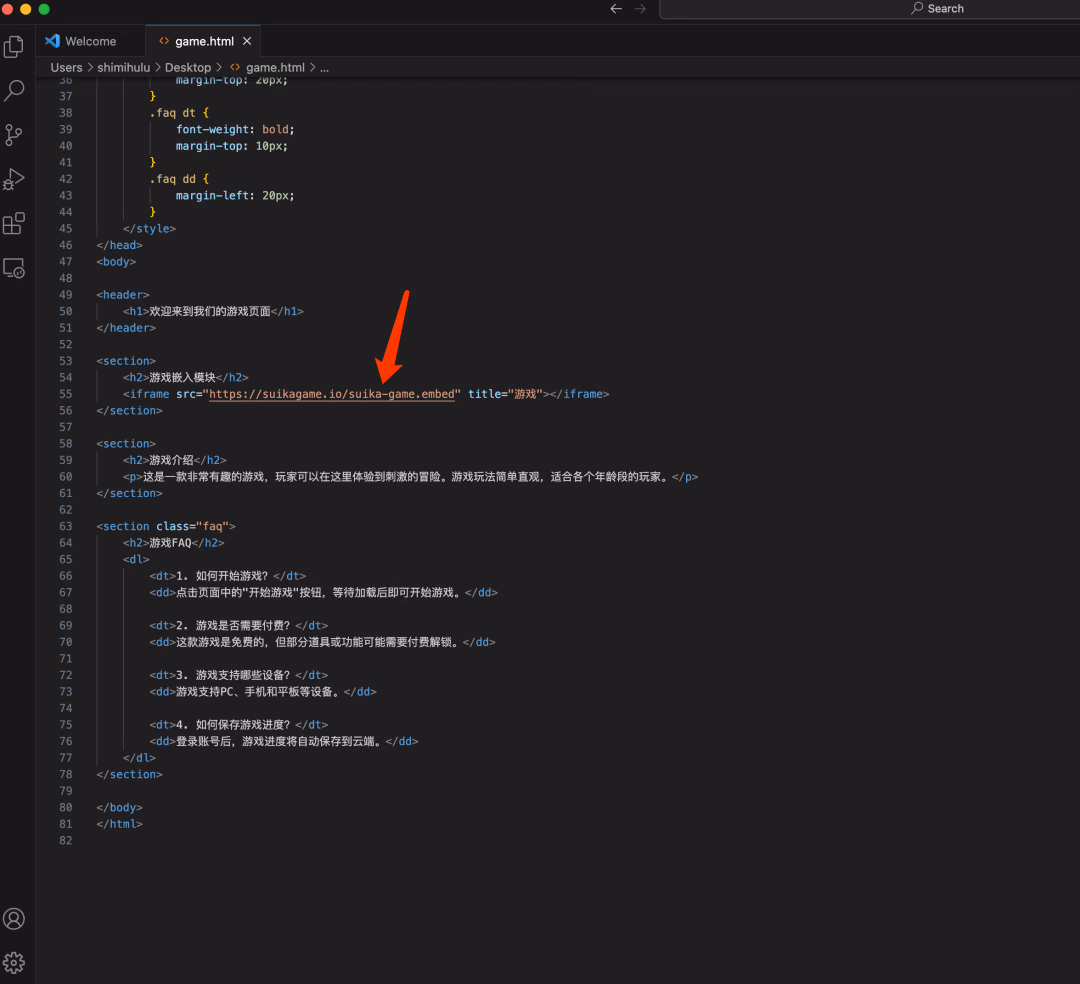1080x984 pixels.
Task: Click the dd line 这款游戏是免费的
Action: [x=322, y=642]
